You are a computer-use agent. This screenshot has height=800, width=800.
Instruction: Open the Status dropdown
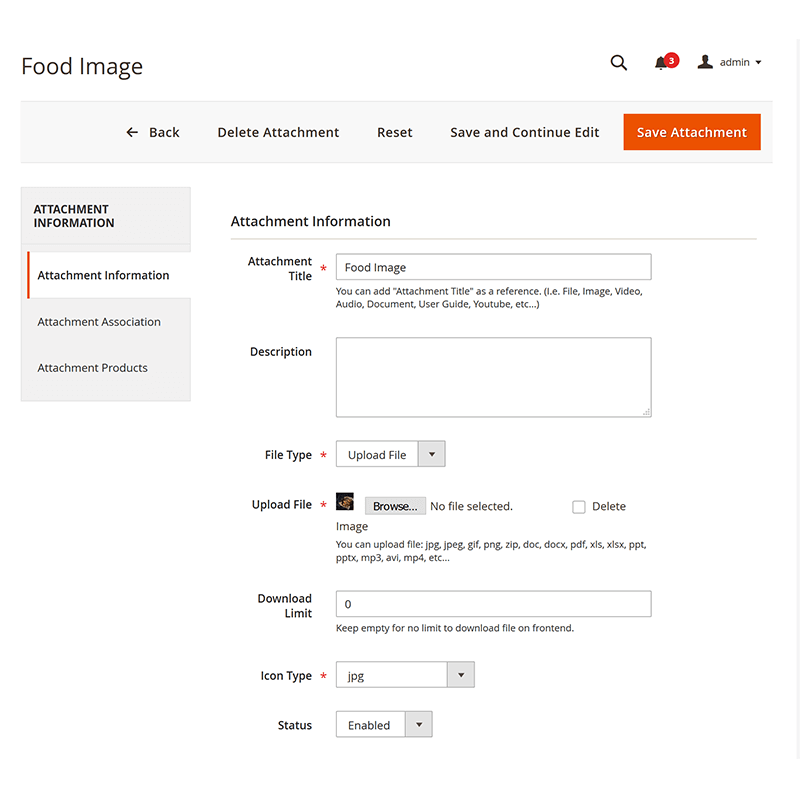point(418,723)
